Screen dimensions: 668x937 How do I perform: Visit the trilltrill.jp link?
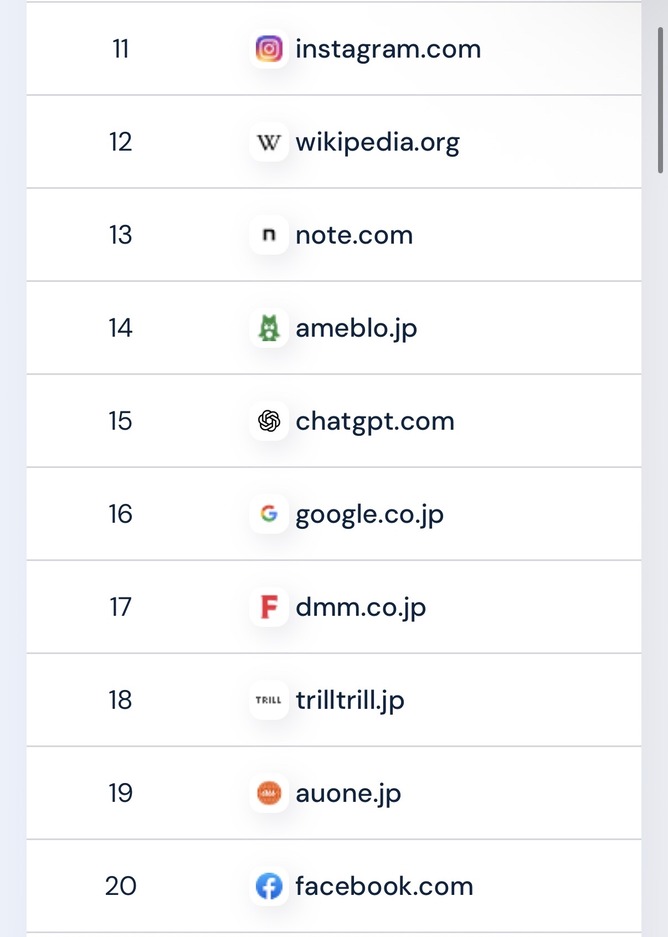pyautogui.click(x=350, y=700)
